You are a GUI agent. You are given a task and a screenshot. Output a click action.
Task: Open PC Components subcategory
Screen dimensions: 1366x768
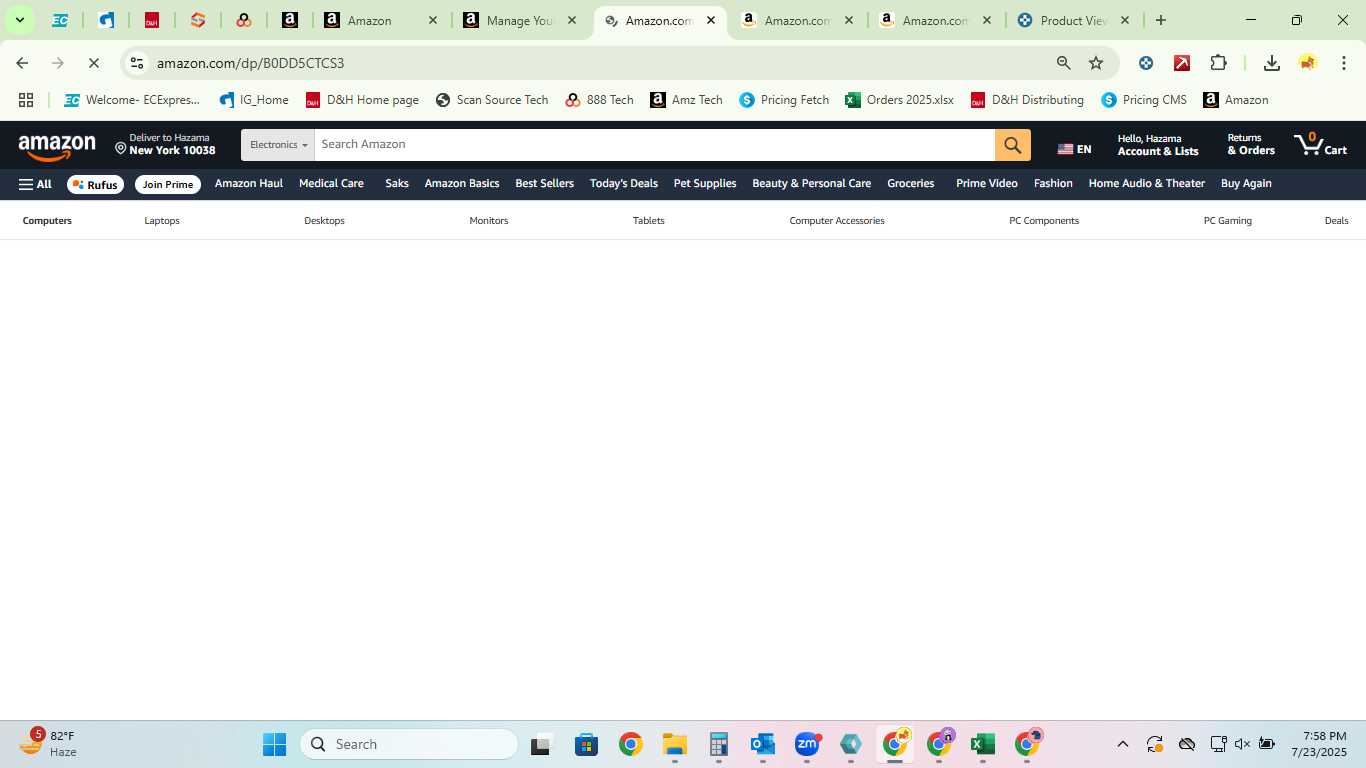click(1044, 221)
